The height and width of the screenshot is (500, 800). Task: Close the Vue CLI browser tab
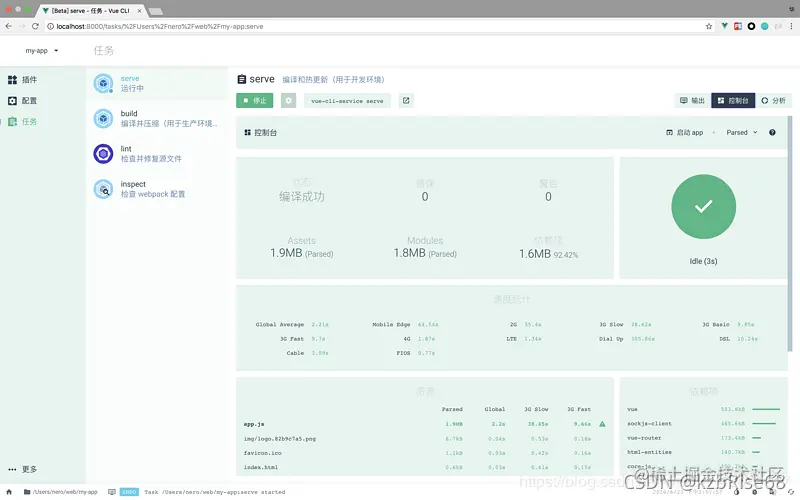[139, 11]
